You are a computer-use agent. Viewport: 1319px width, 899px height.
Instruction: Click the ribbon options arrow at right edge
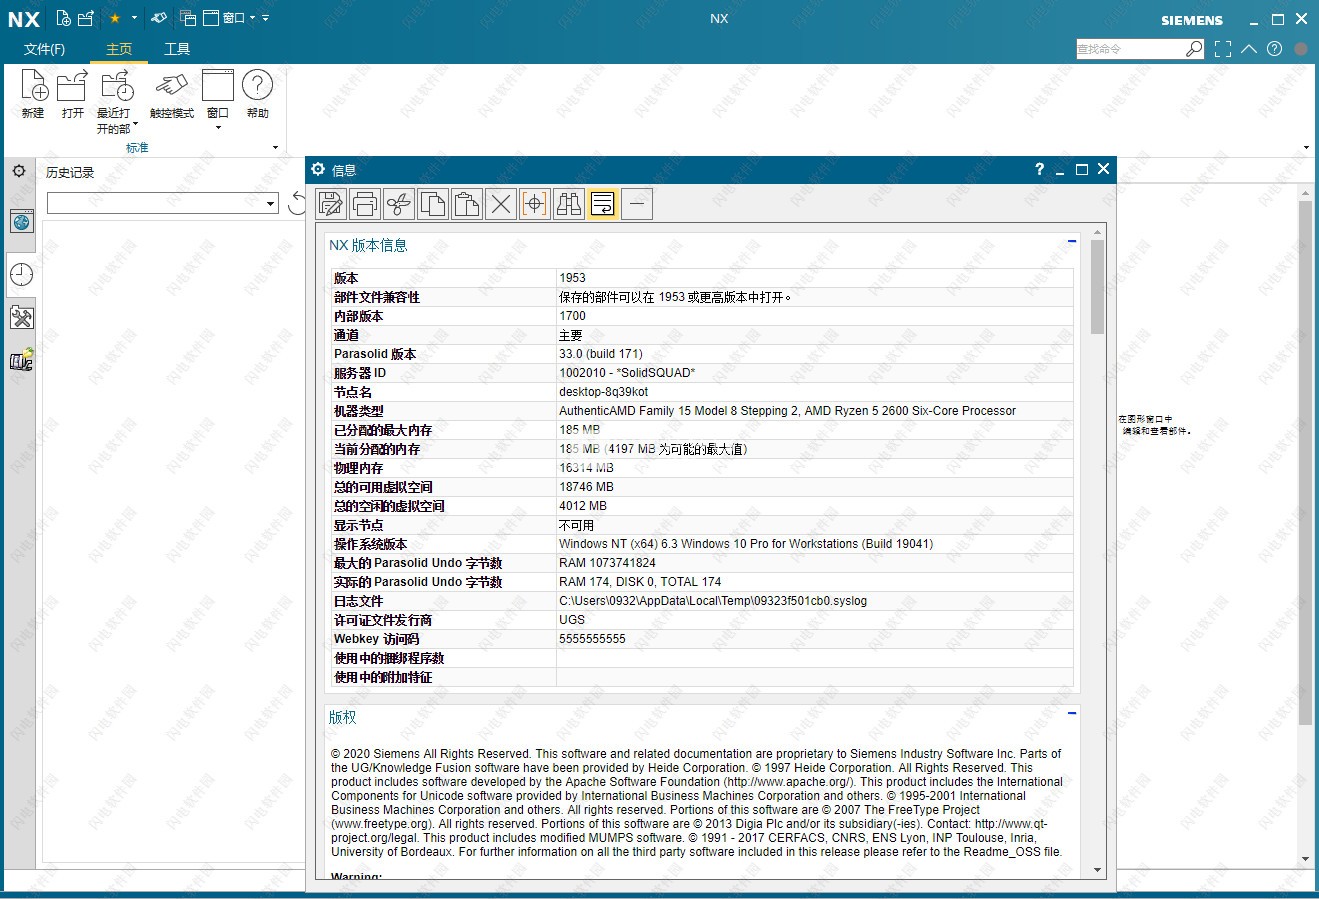point(1306,148)
